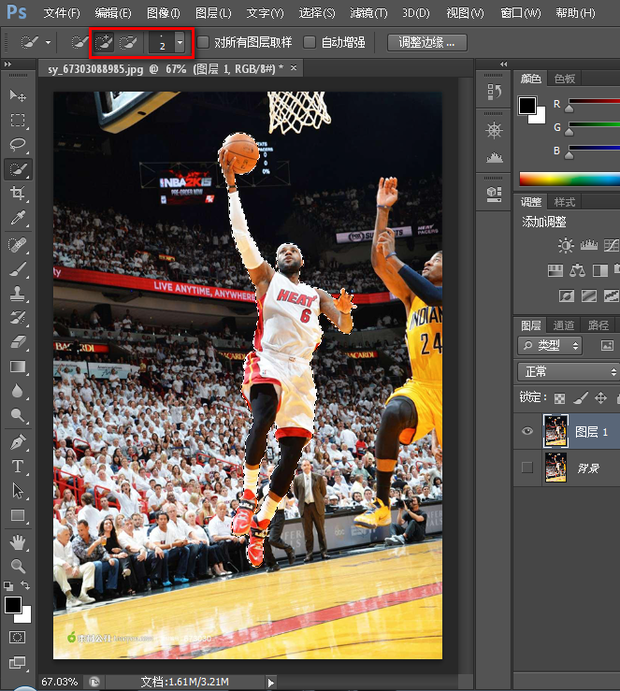Open status bar info arrow
This screenshot has width=620, height=691.
[x=271, y=683]
